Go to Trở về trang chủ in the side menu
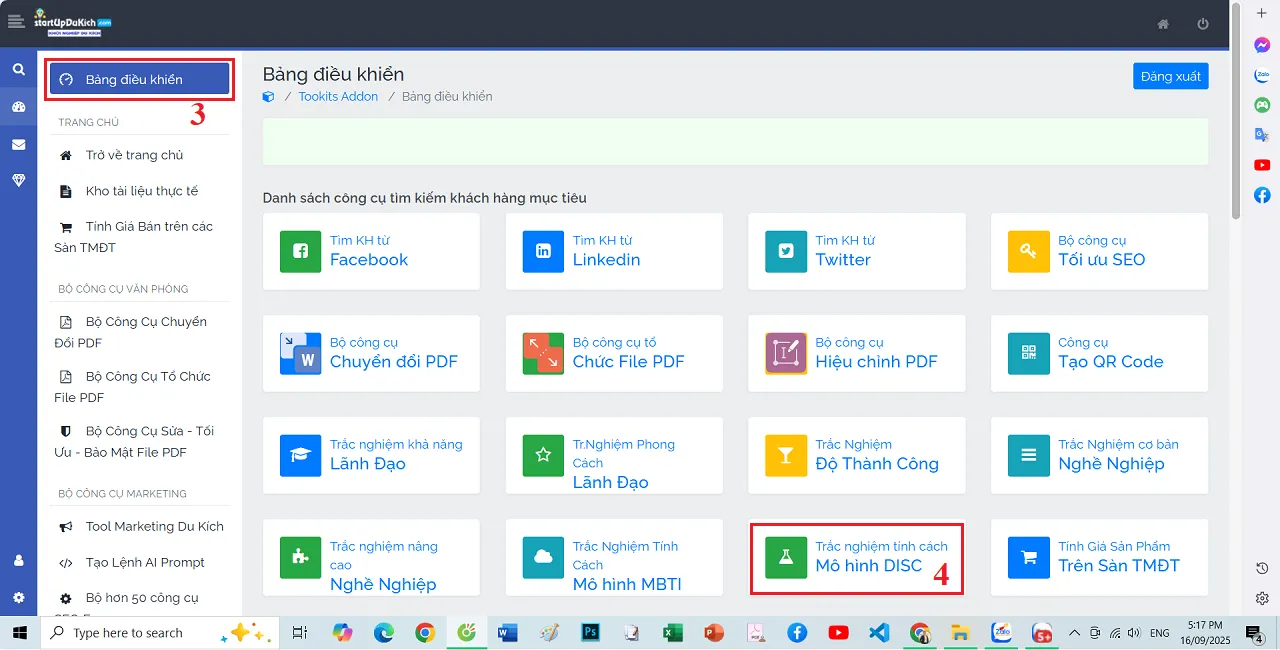This screenshot has height=650, width=1280. pyautogui.click(x=134, y=155)
